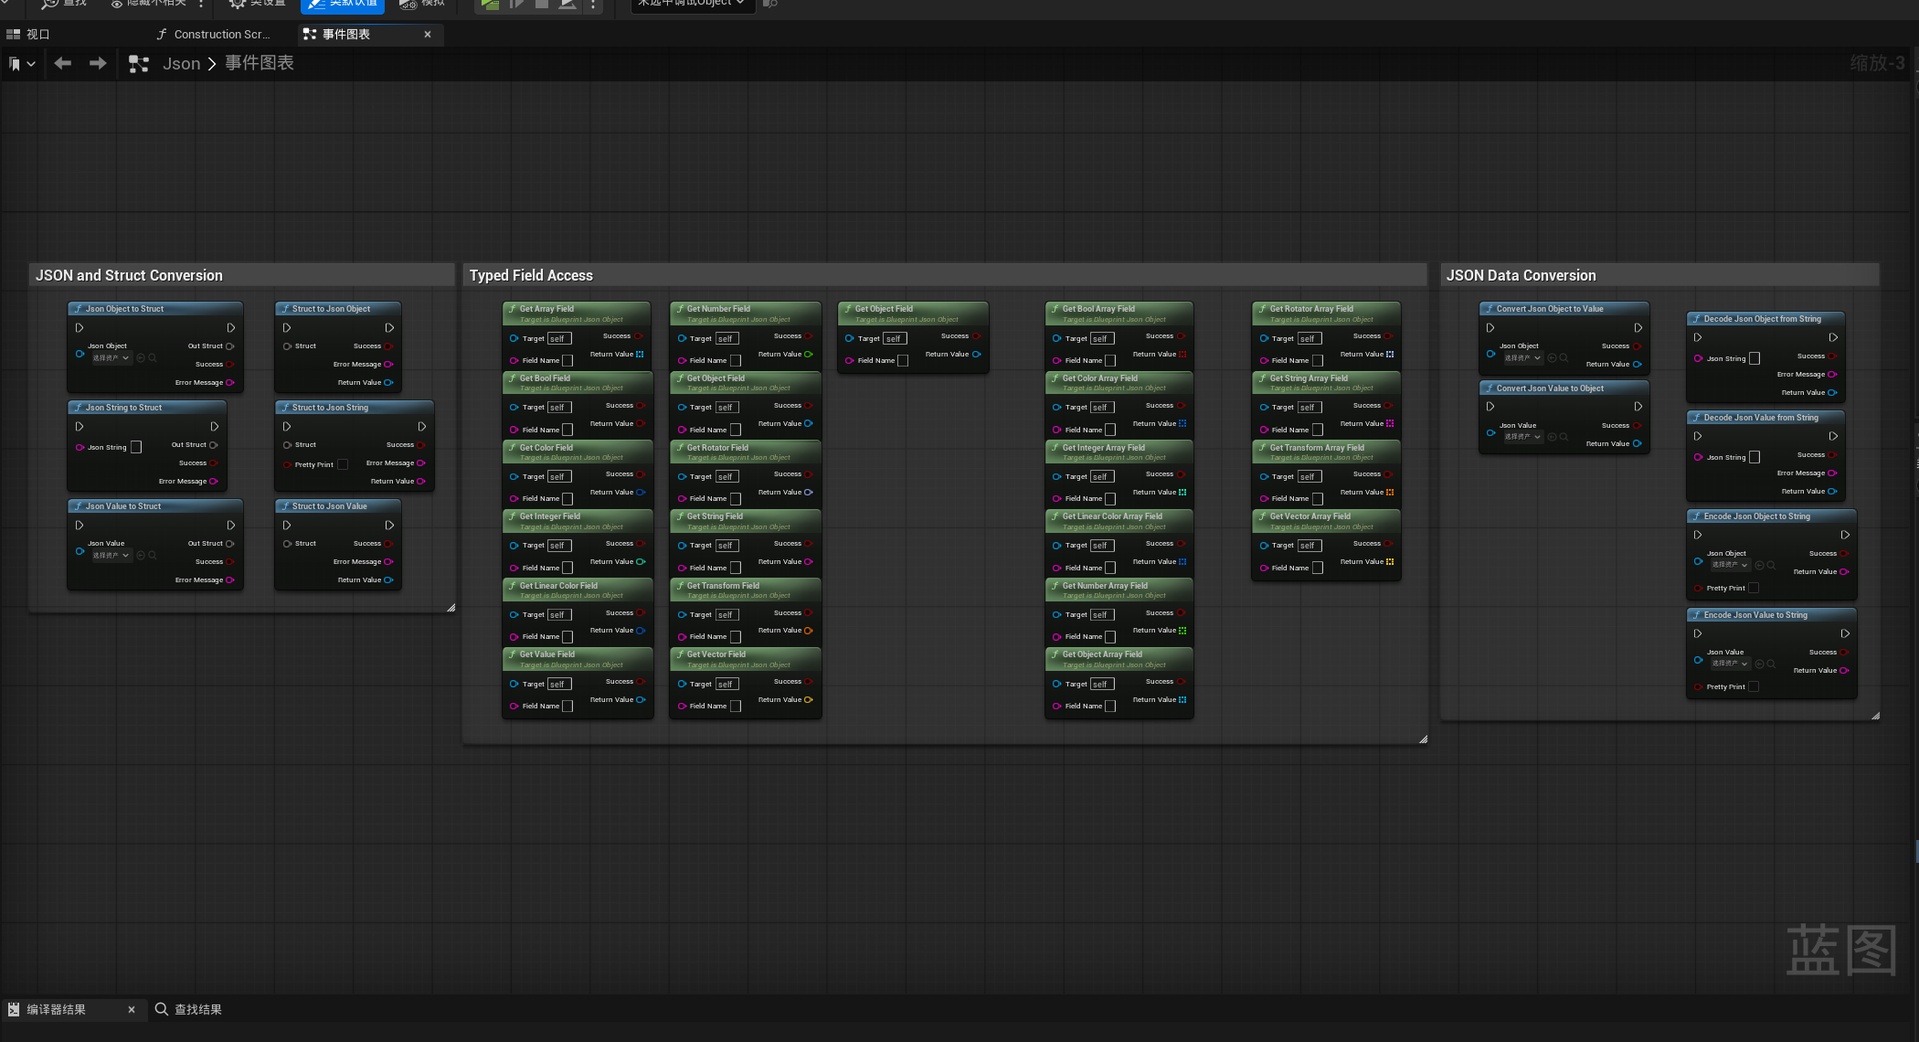Viewport: 1919px width, 1042px height.
Task: Click Return Value pin on Get Vector Array Field
Action: (1390, 562)
